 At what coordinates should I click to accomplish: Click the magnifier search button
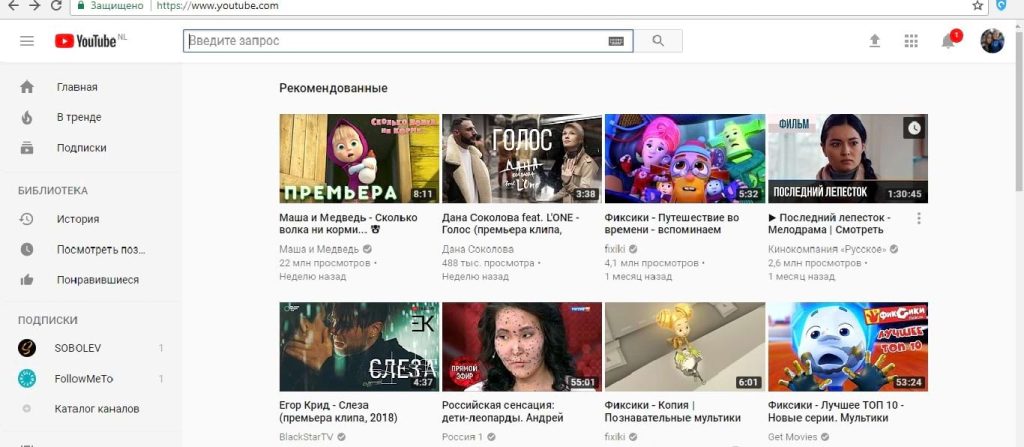point(658,41)
